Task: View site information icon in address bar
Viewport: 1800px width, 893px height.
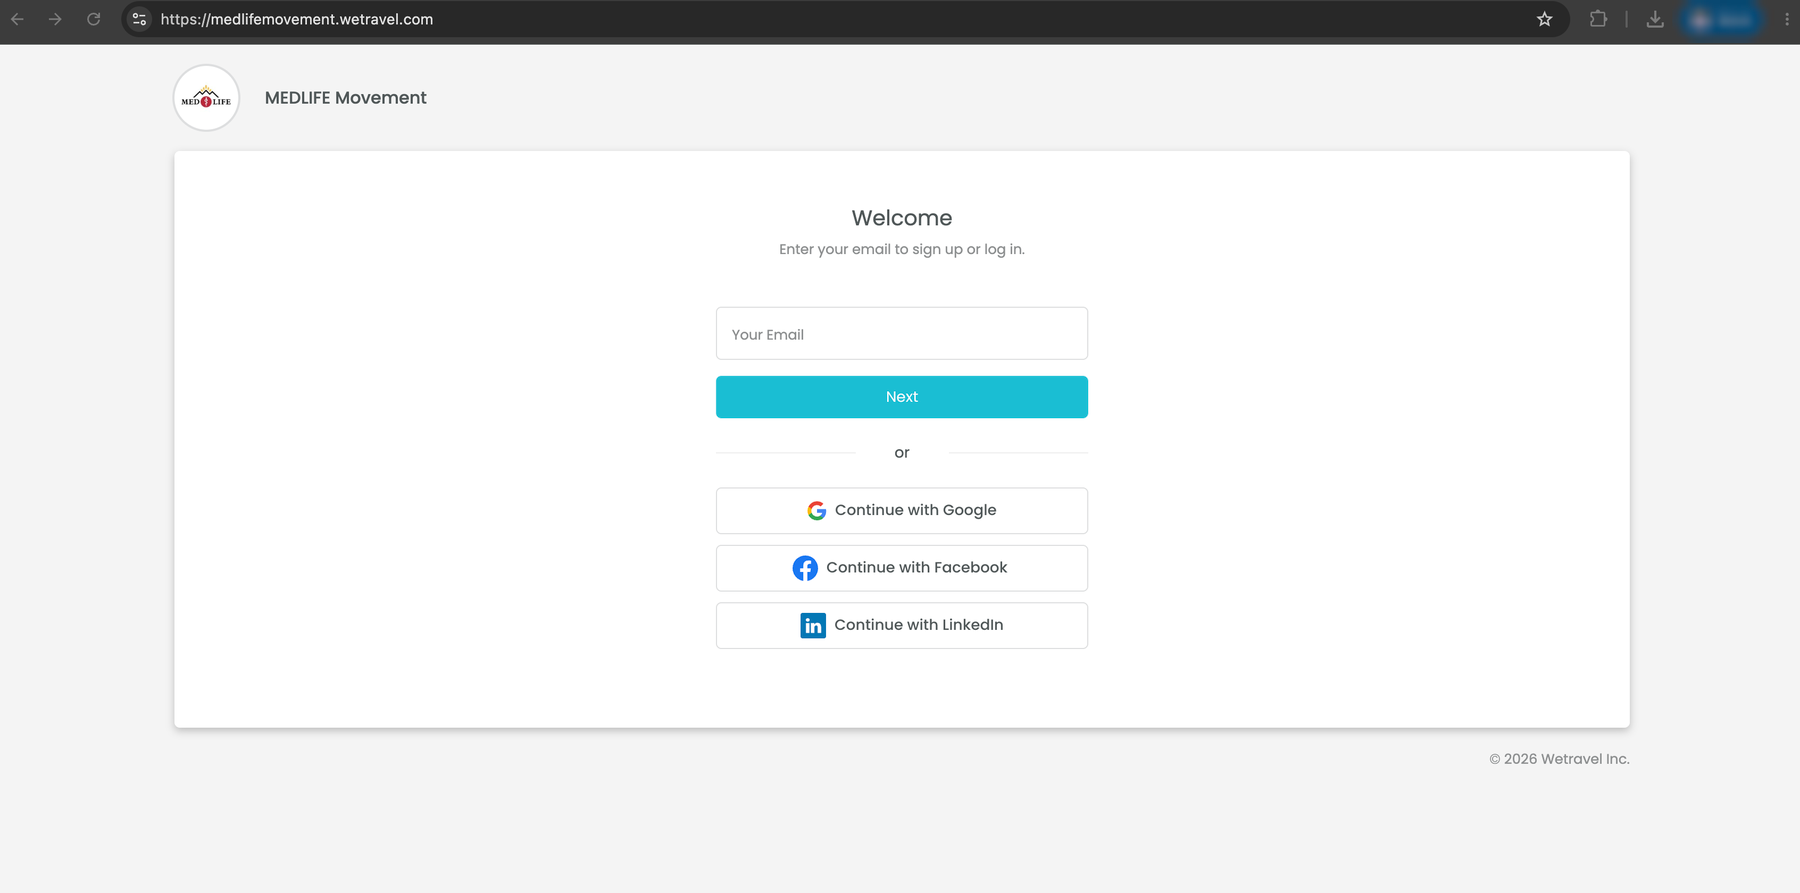Action: [x=140, y=19]
